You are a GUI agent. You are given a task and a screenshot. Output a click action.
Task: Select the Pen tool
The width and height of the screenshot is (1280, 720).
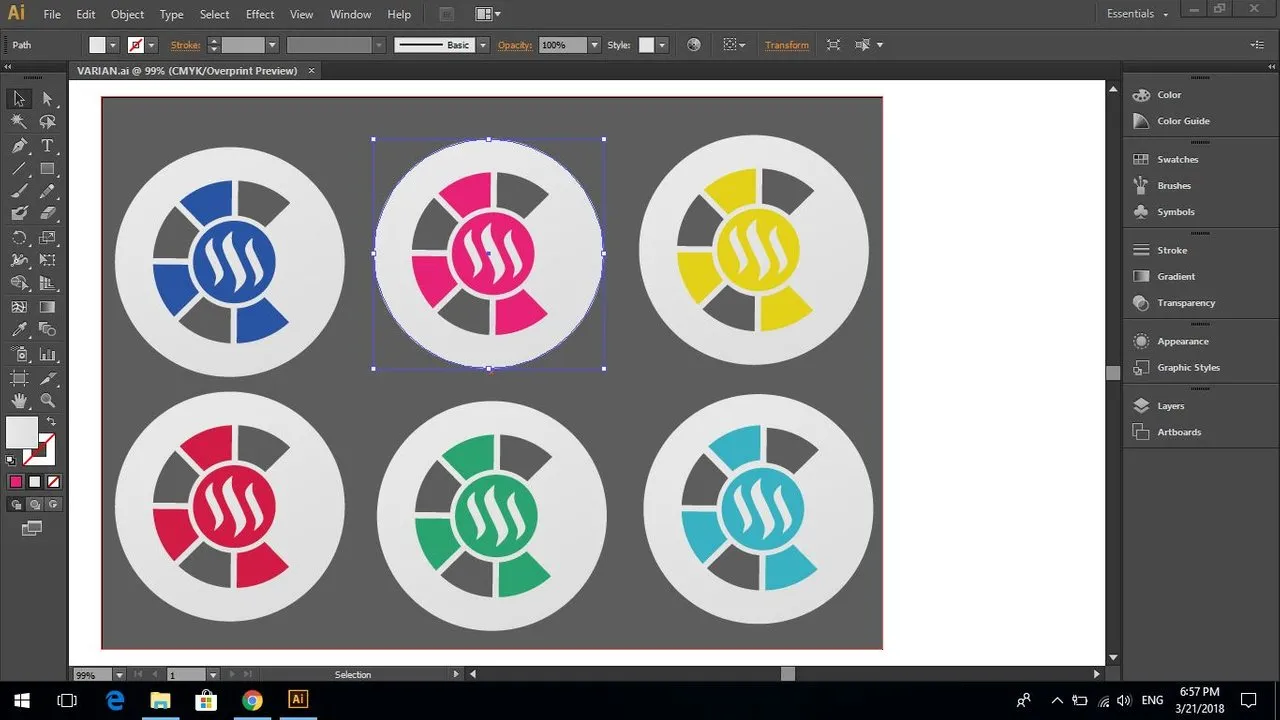19,146
